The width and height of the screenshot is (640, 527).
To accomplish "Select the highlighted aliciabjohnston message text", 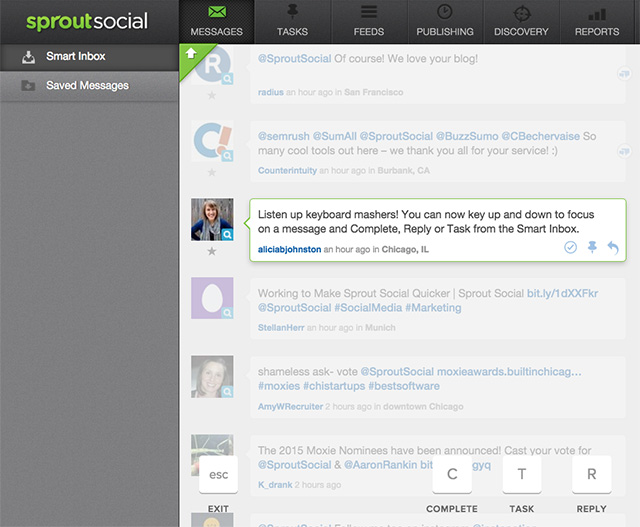I will (x=426, y=222).
